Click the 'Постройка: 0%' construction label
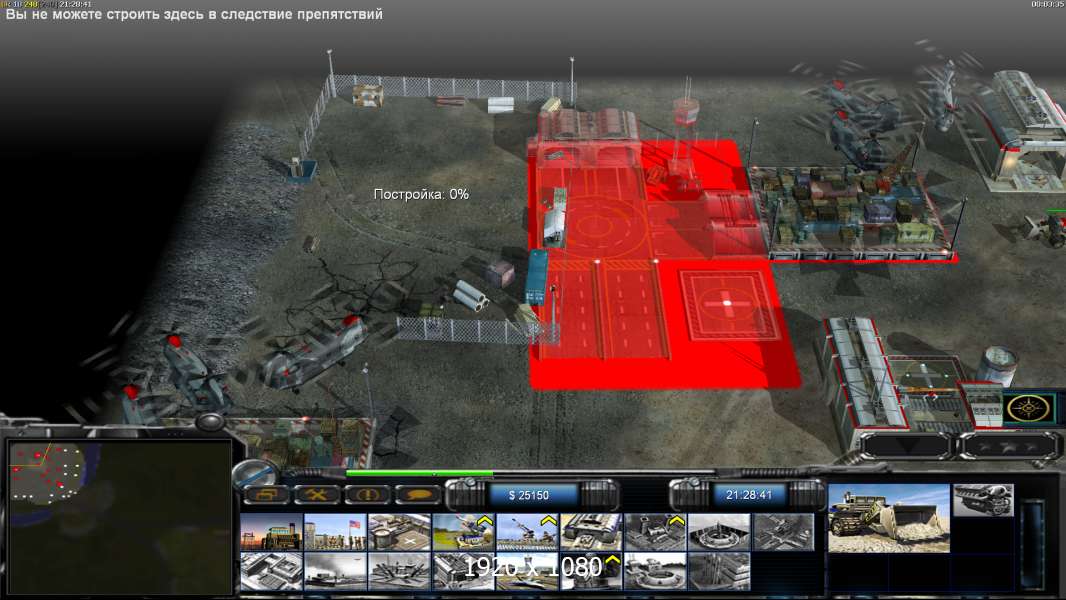Viewport: 1066px width, 600px height. click(x=421, y=194)
